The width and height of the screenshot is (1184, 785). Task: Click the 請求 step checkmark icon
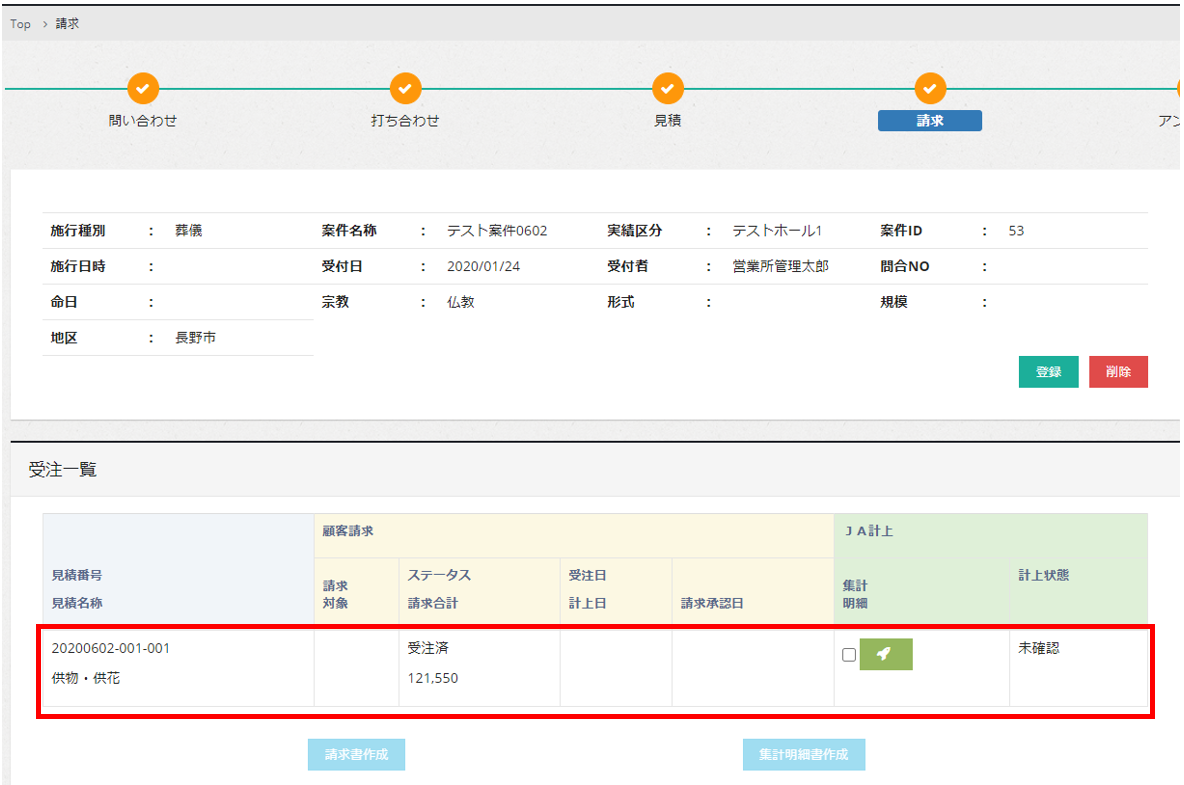tap(930, 89)
